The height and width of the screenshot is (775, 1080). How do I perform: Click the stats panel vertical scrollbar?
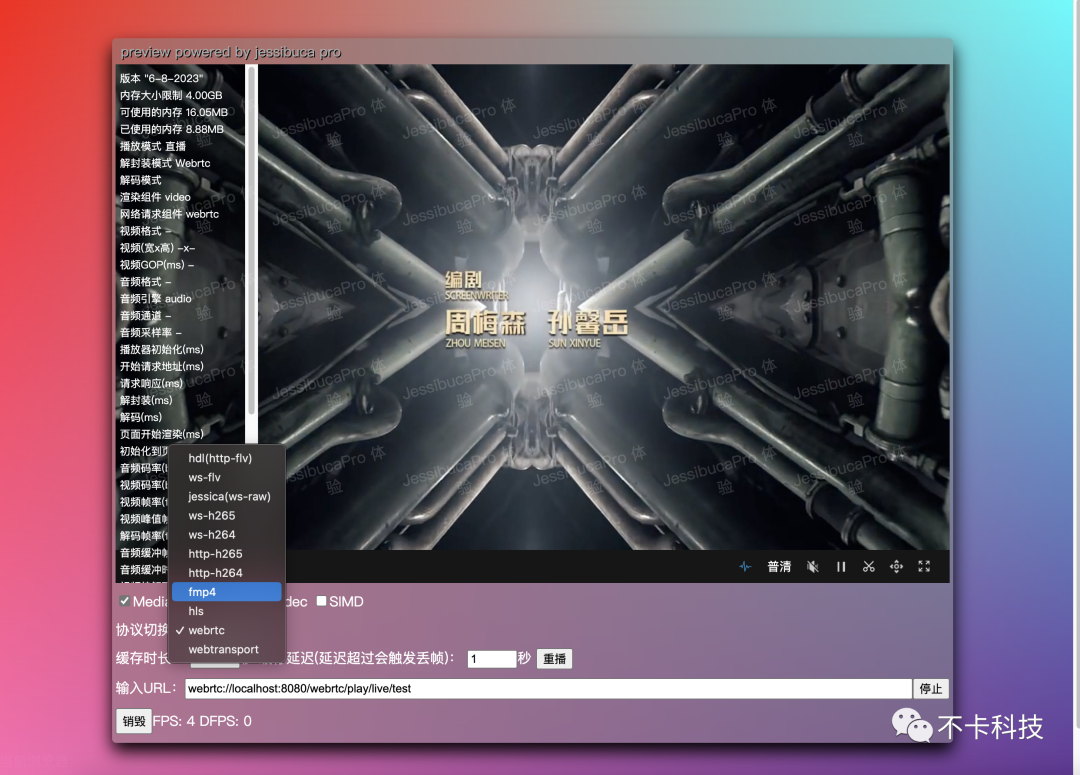tap(251, 241)
